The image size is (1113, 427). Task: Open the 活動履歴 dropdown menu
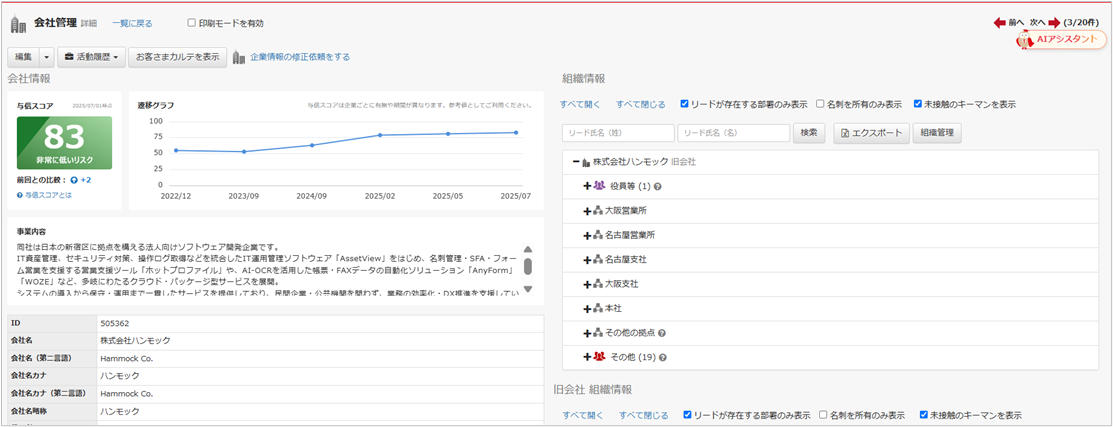pos(90,57)
